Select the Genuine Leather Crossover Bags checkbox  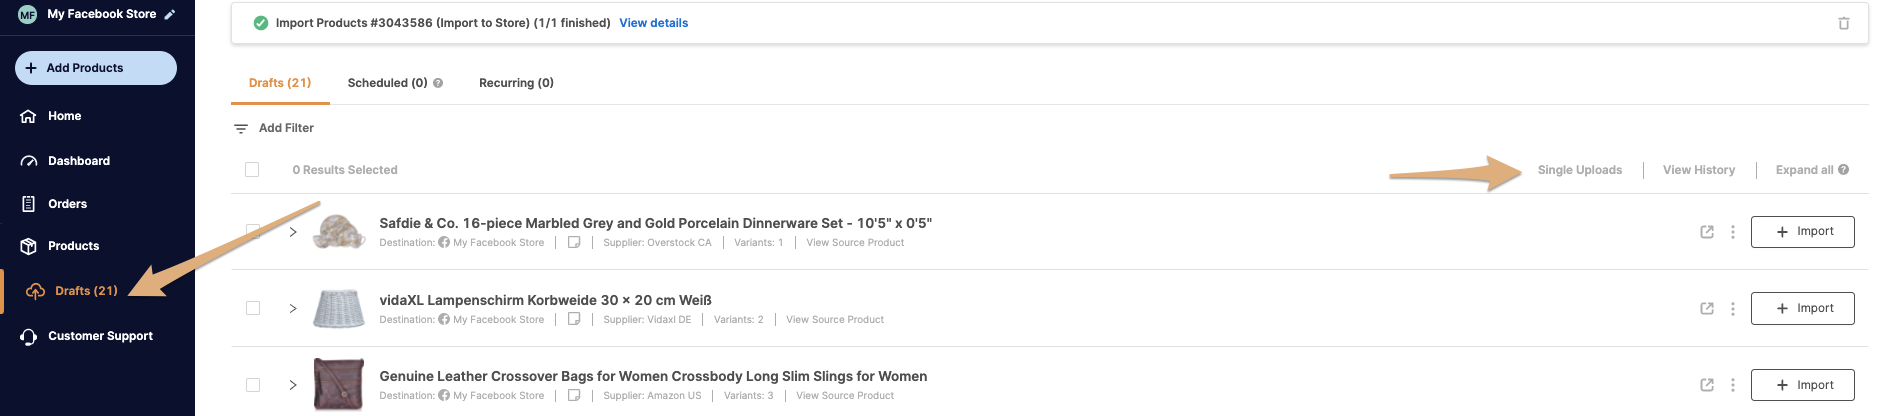(x=253, y=385)
